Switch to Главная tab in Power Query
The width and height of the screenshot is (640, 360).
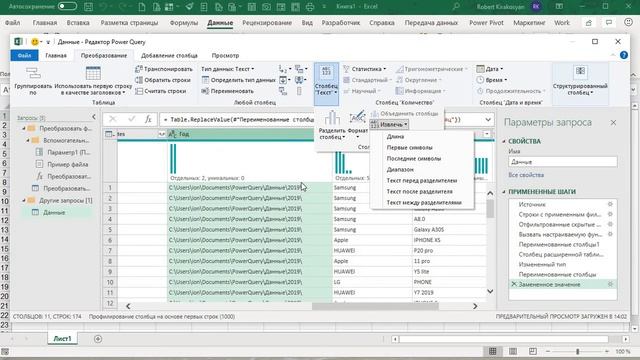(x=56, y=55)
